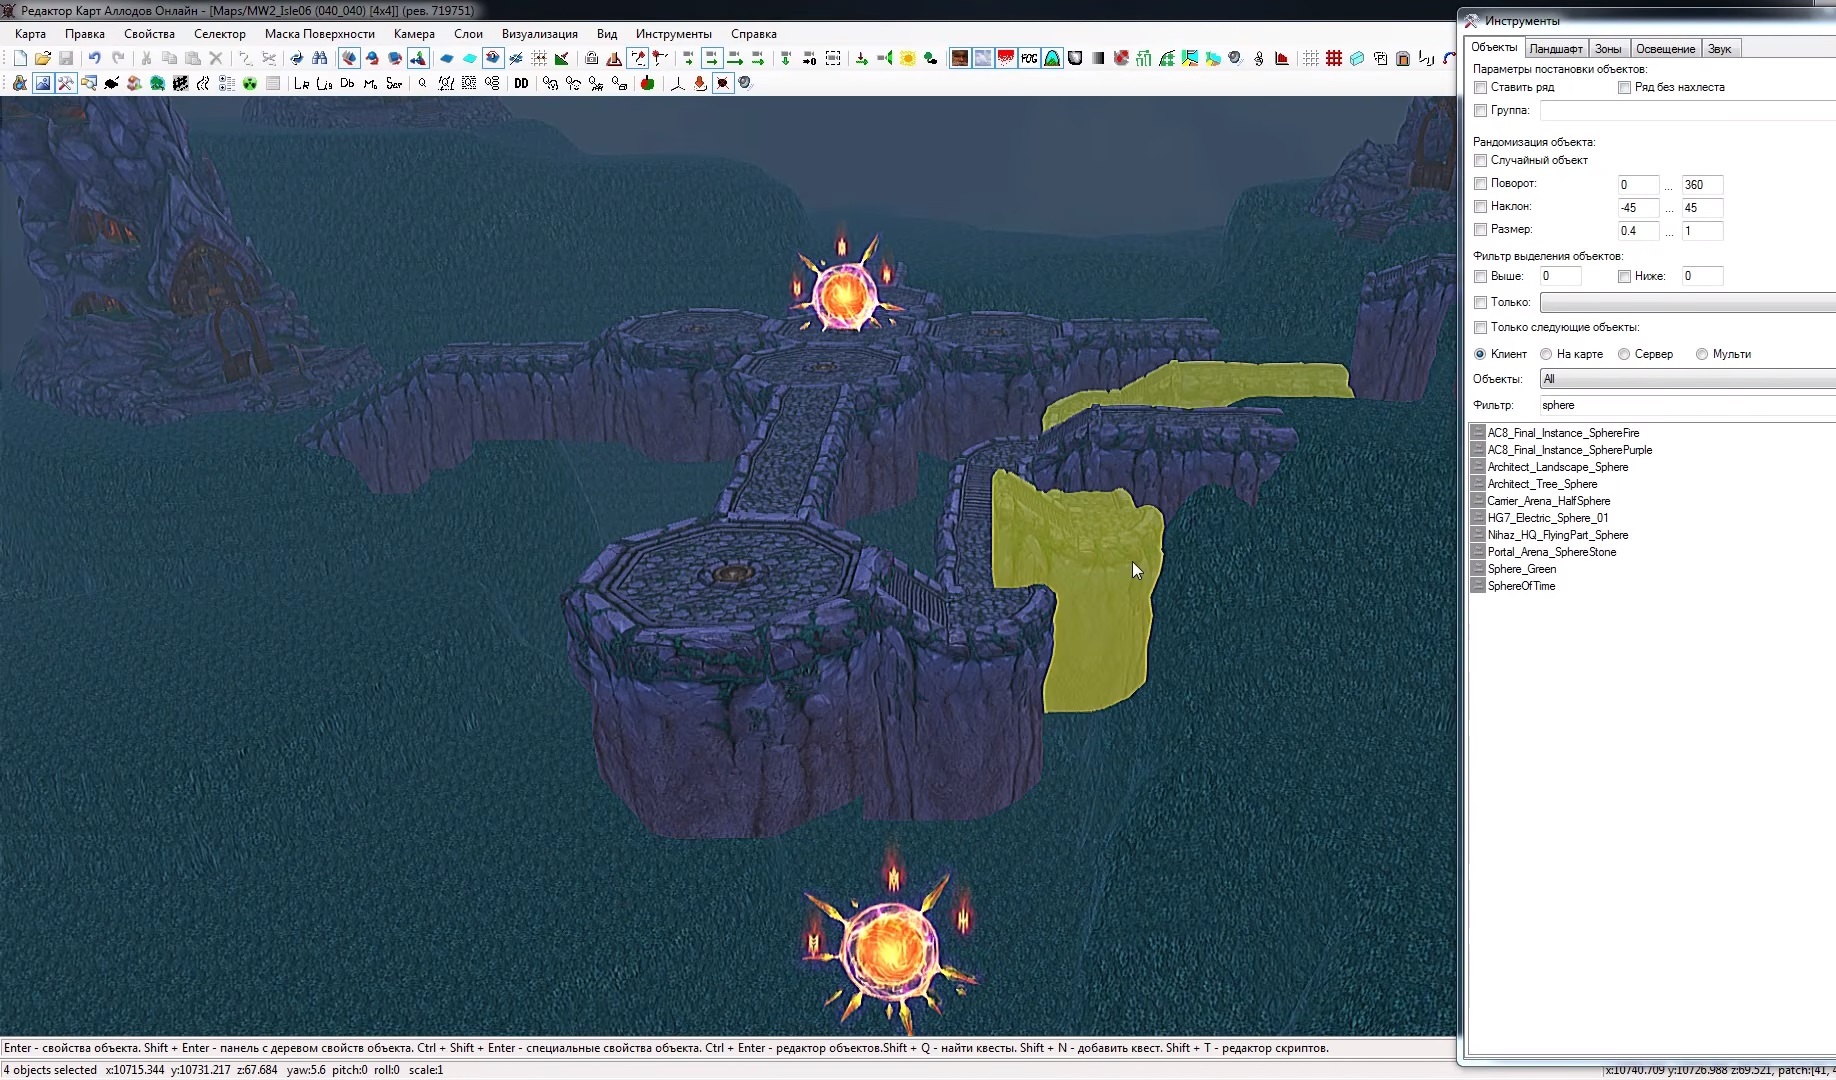The height and width of the screenshot is (1080, 1836).
Task: Click the yellow sun icon
Action: 907,58
